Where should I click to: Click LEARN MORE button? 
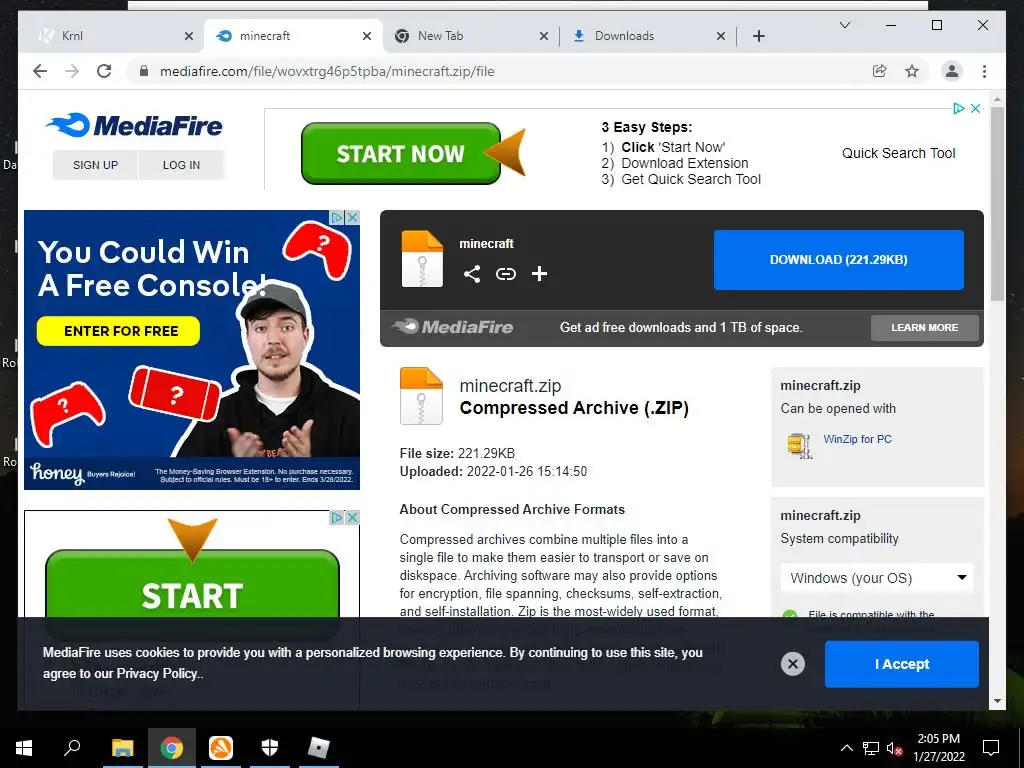tap(925, 327)
